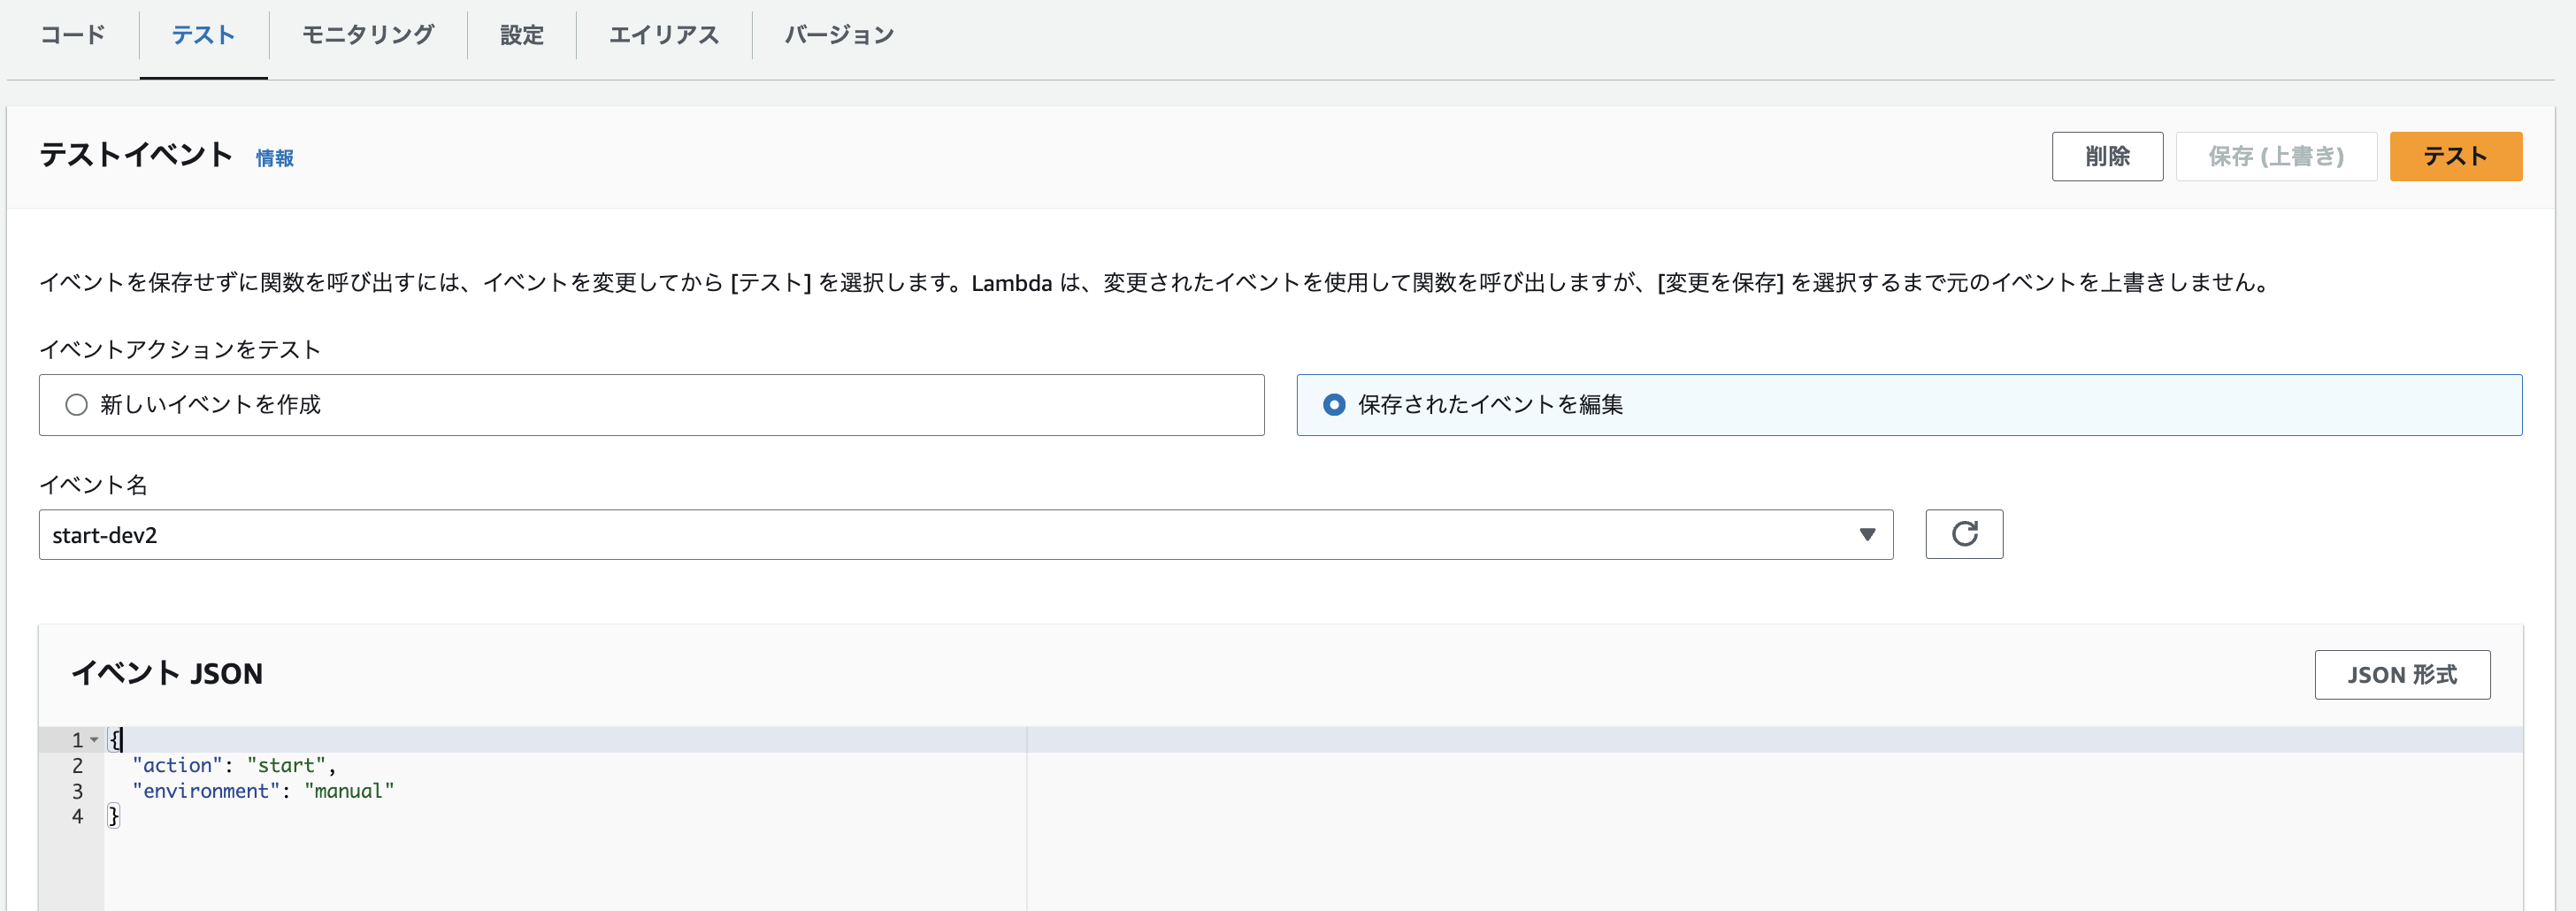2576x911 pixels.
Task: Switch to the 設定 tab
Action: pos(521,34)
